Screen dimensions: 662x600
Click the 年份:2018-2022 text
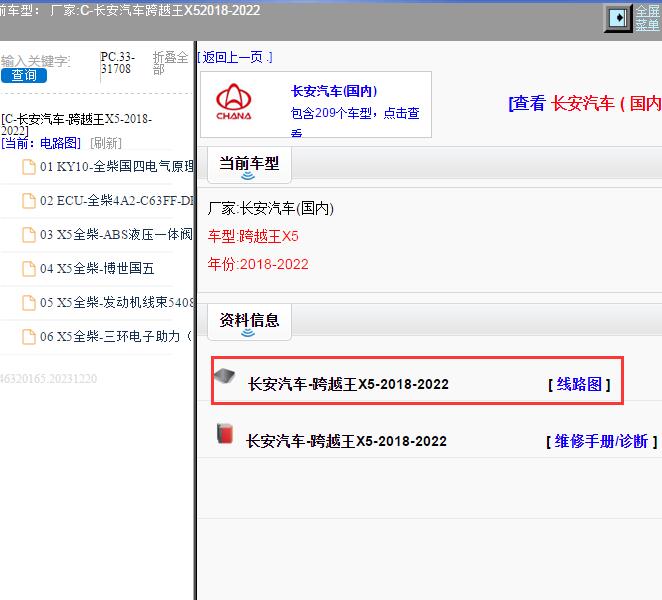coord(258,264)
